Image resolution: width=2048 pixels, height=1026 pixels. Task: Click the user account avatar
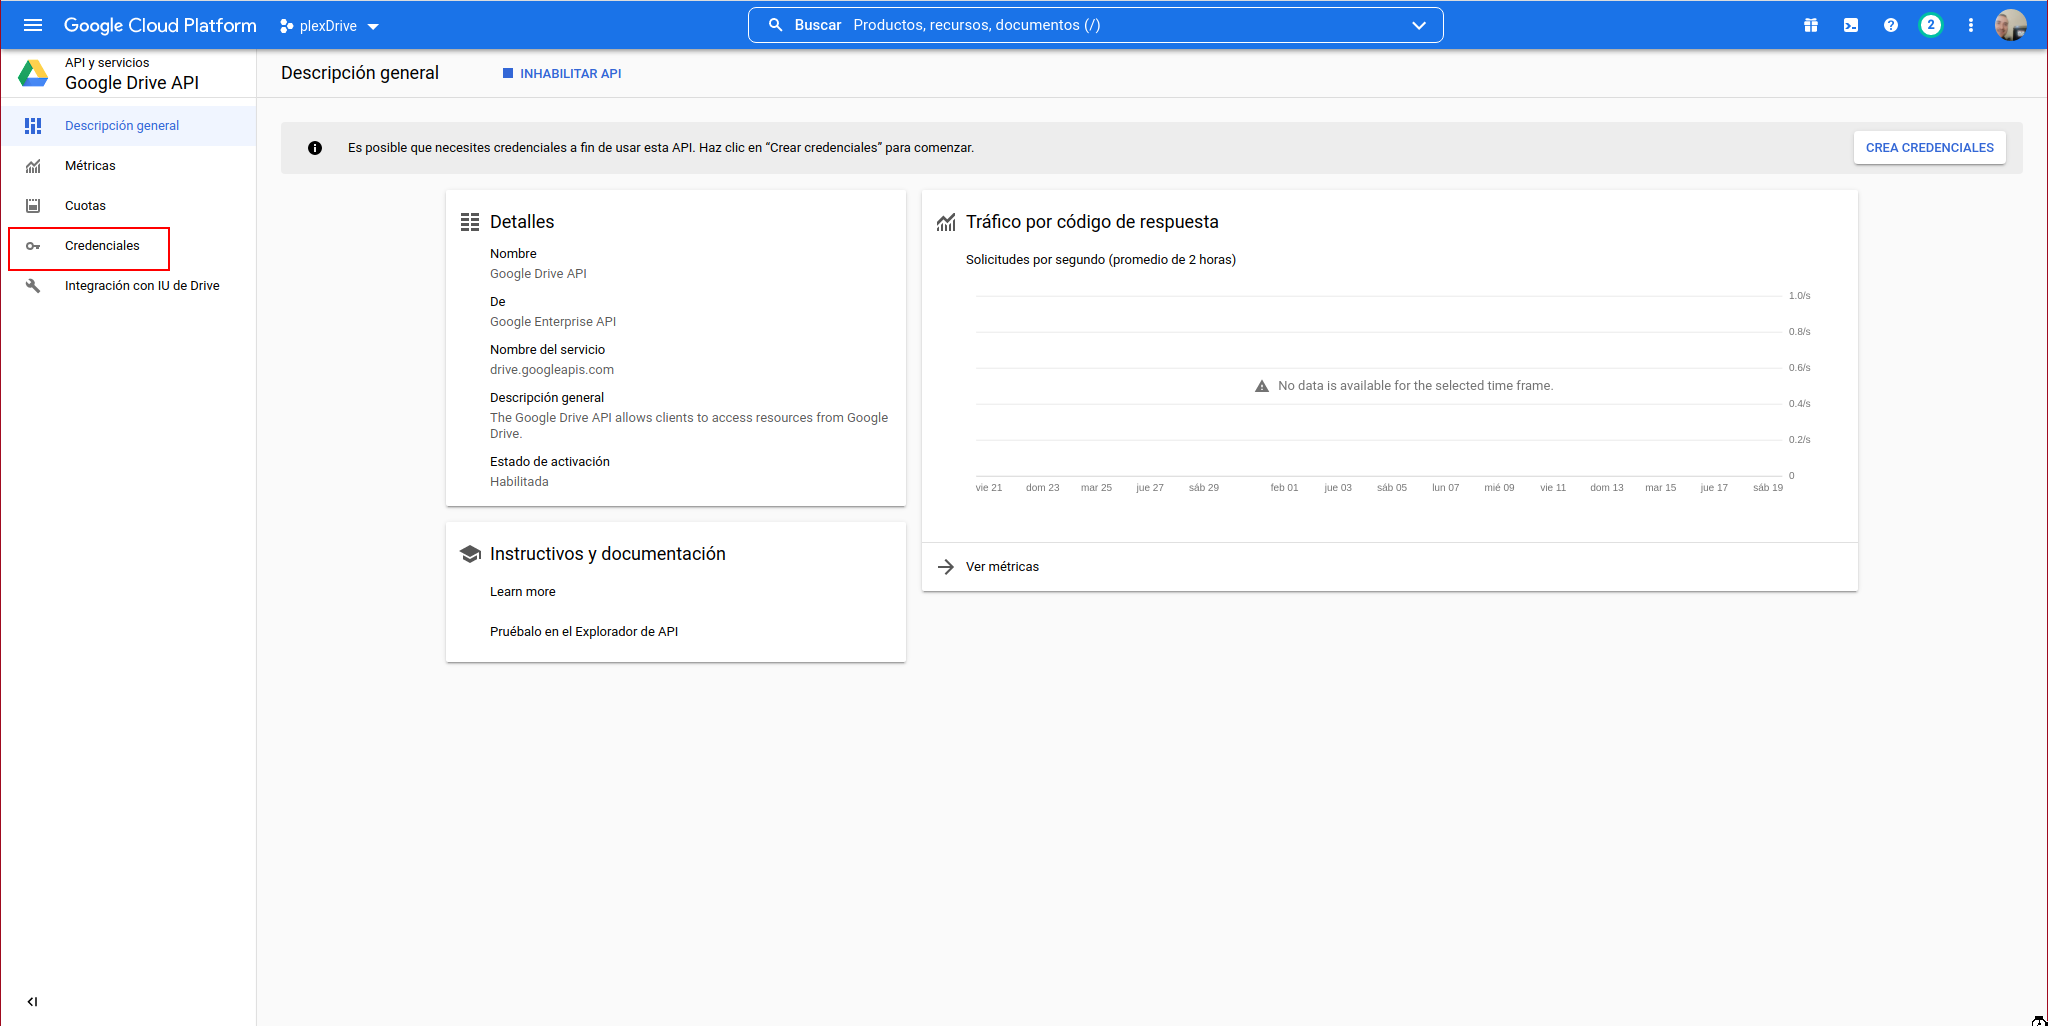coord(2010,25)
